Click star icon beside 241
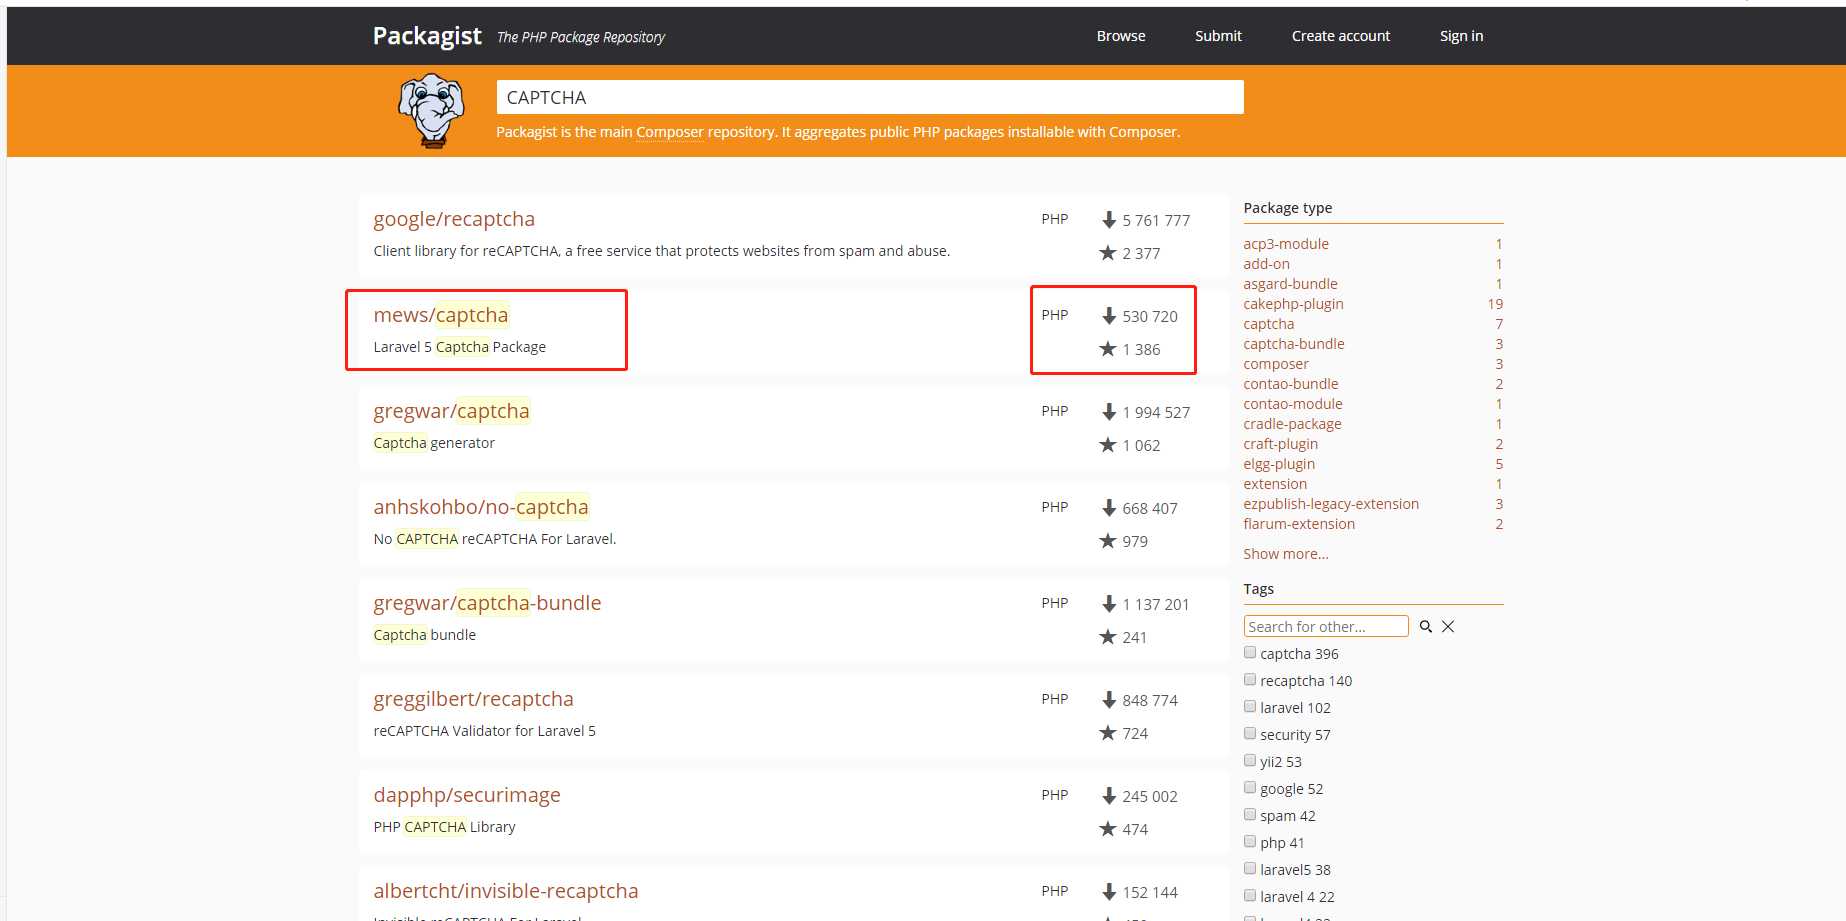 (1108, 637)
